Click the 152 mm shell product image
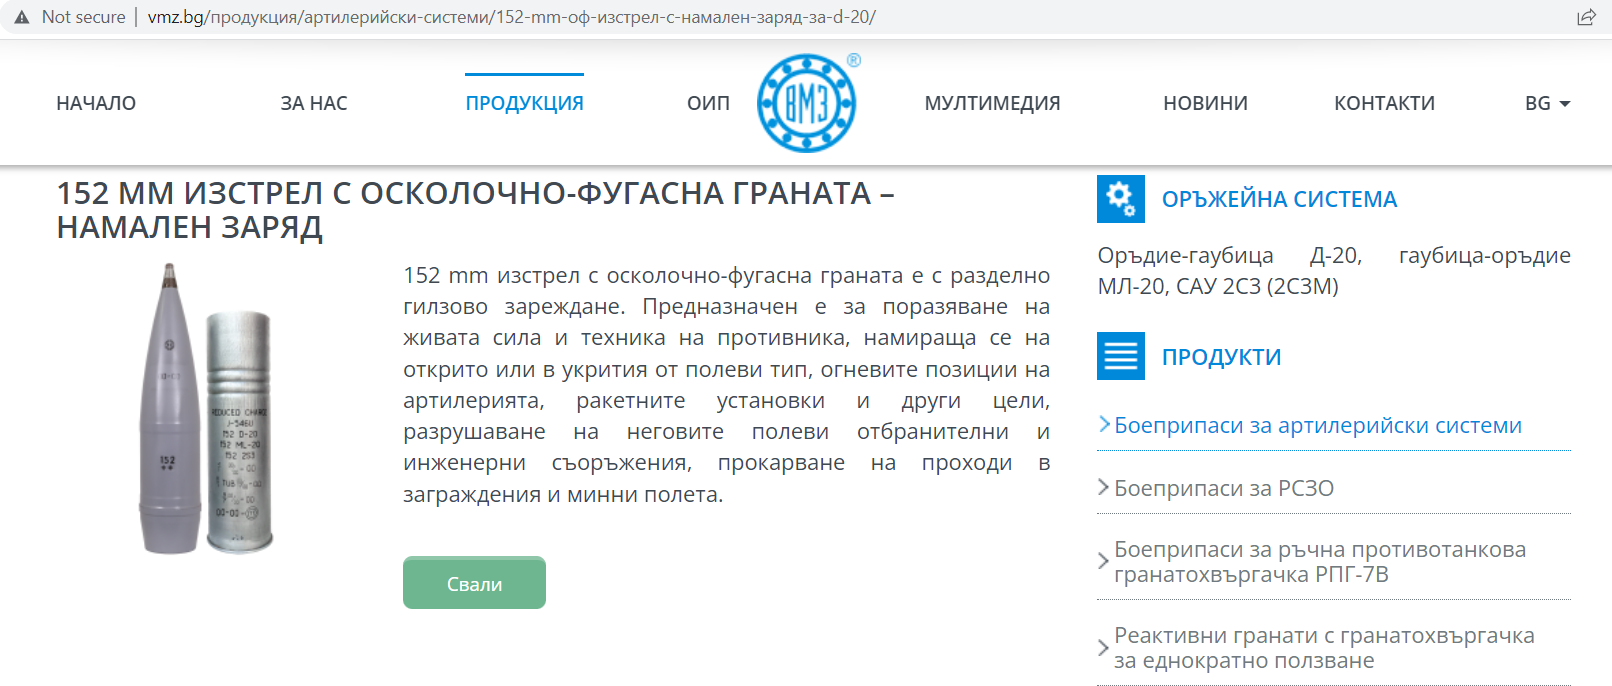Viewport: 1612px width, 686px height. pos(206,410)
